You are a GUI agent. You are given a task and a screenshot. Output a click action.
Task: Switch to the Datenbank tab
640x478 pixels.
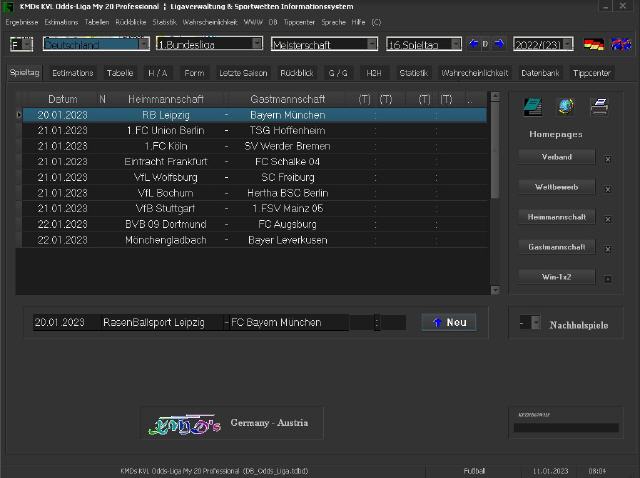540,73
